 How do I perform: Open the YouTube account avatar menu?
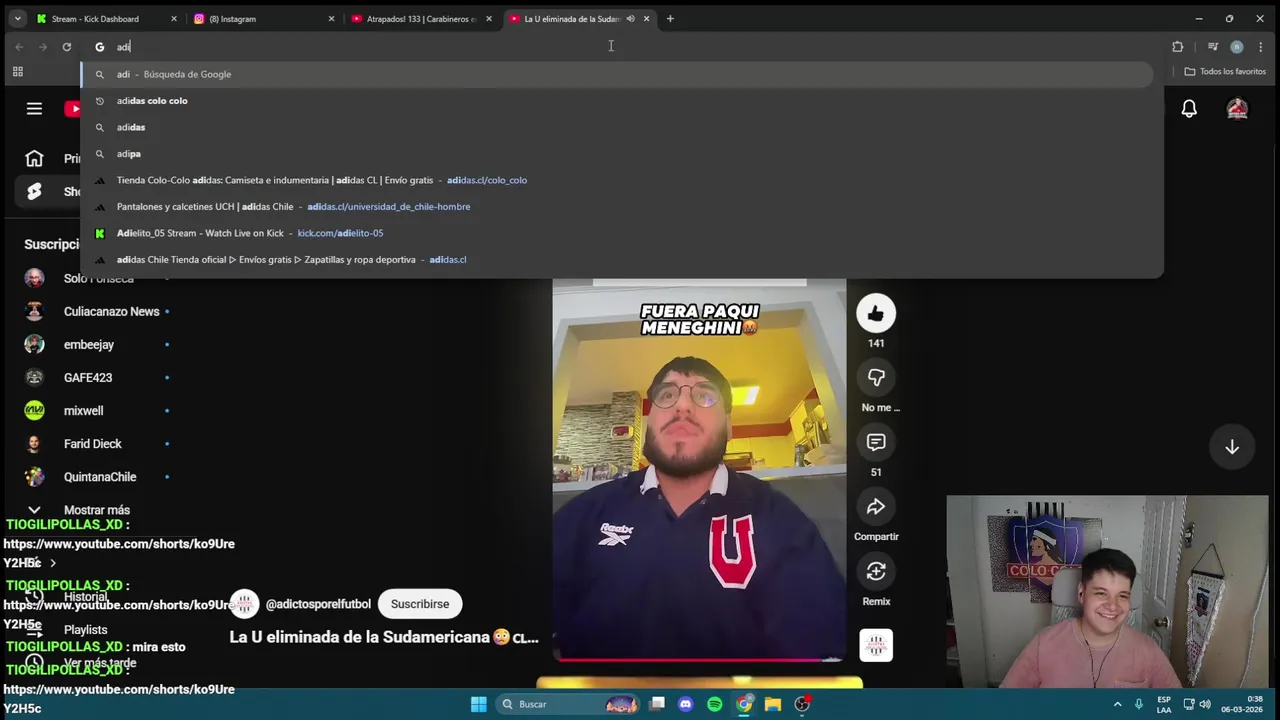(1237, 109)
